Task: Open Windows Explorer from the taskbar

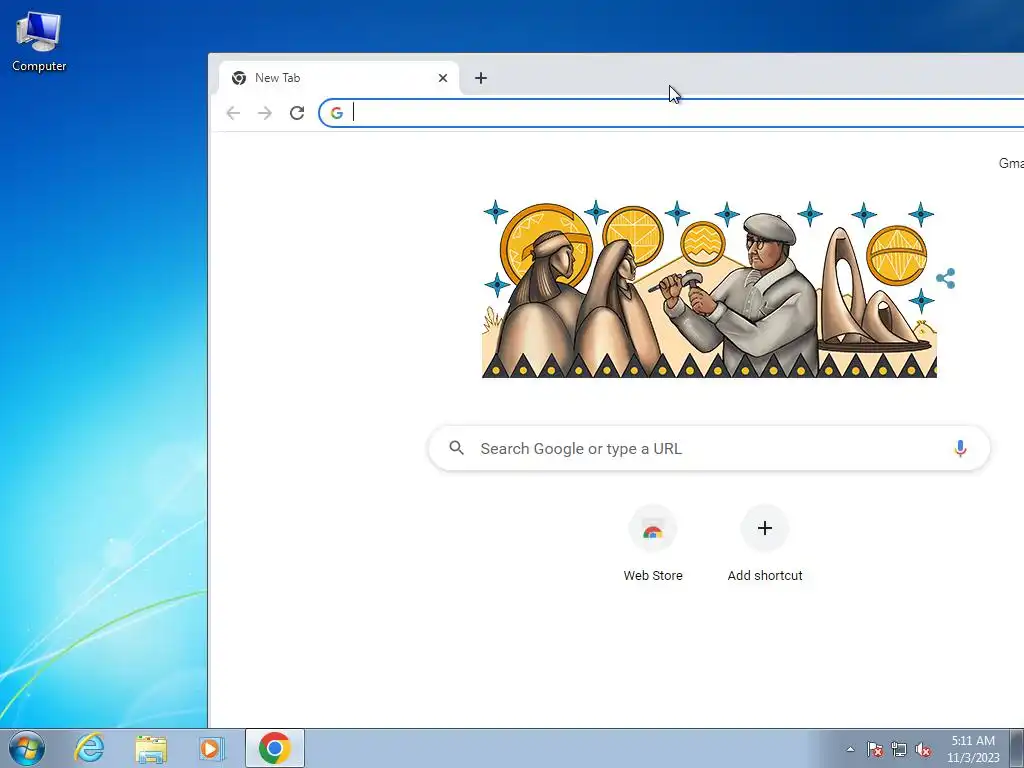Action: coord(151,748)
